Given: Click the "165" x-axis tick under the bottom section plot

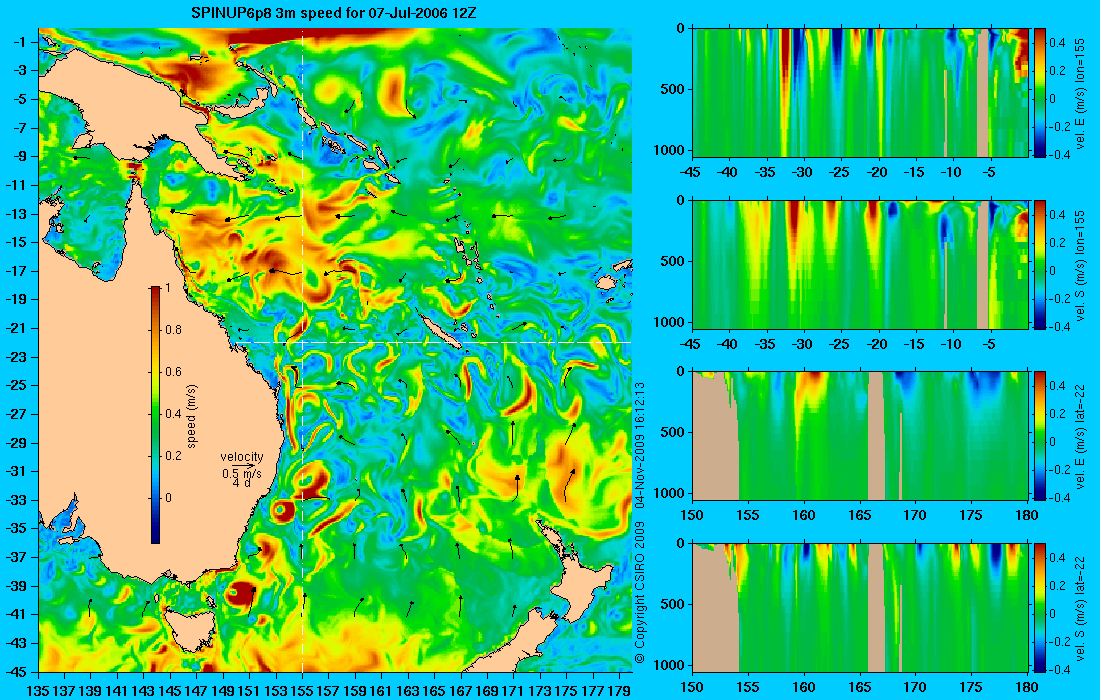Looking at the screenshot, I should [x=860, y=687].
